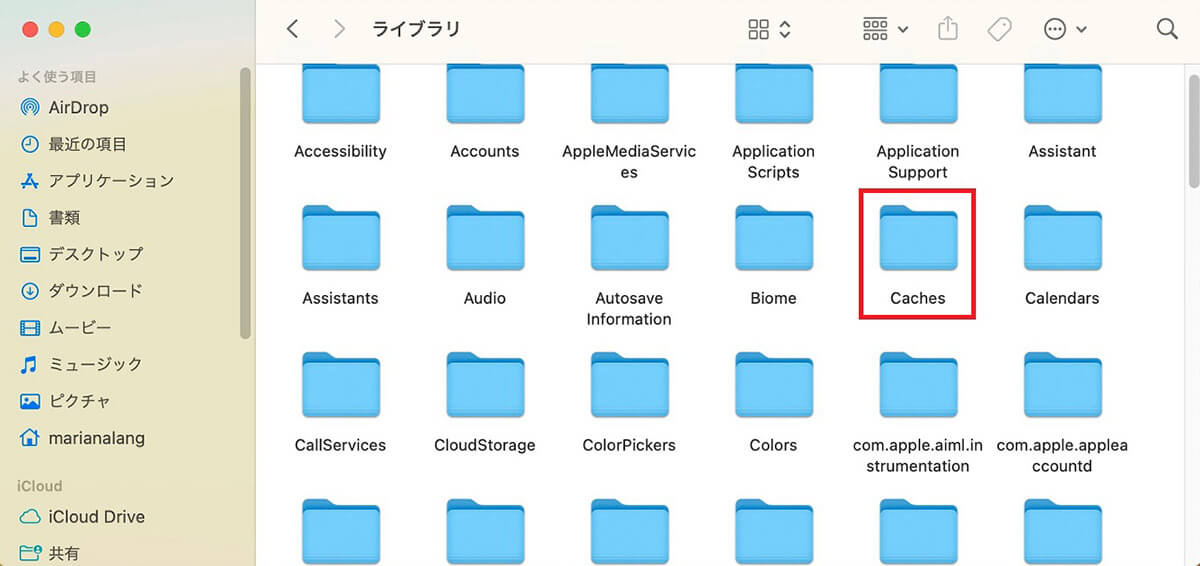Click the CloudStorage folder name label

click(x=485, y=445)
